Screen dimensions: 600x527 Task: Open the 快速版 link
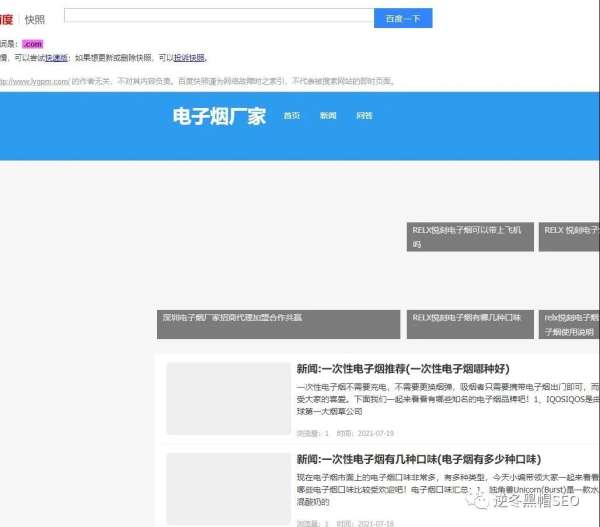(56, 58)
